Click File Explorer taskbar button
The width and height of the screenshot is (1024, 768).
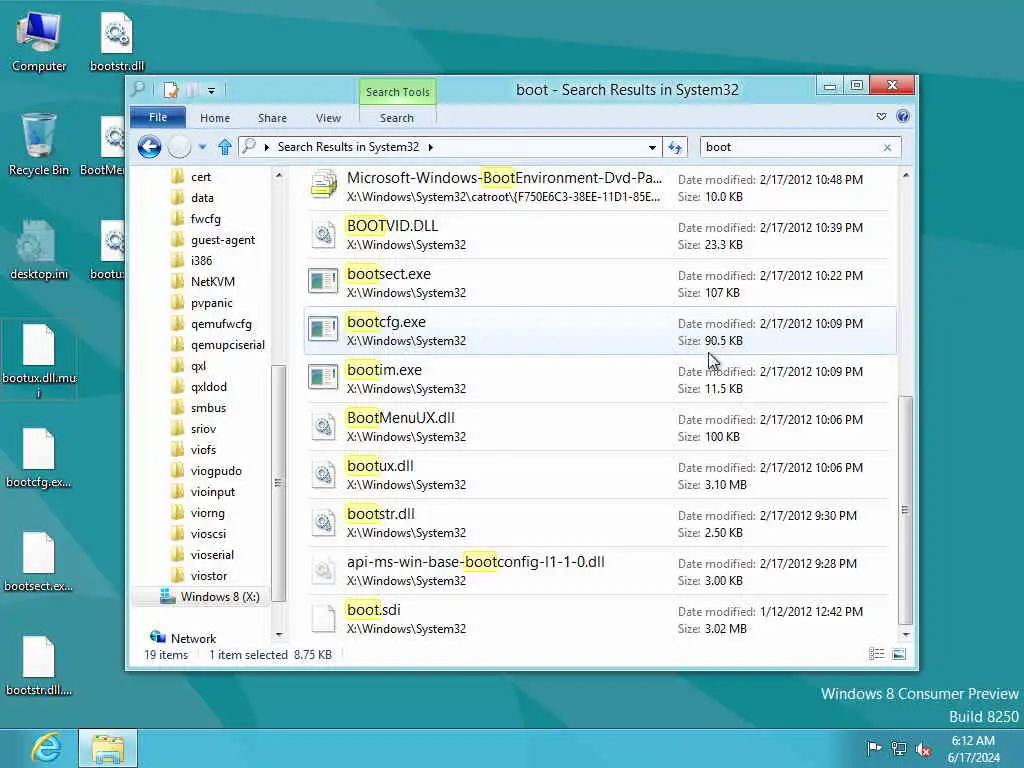108,748
